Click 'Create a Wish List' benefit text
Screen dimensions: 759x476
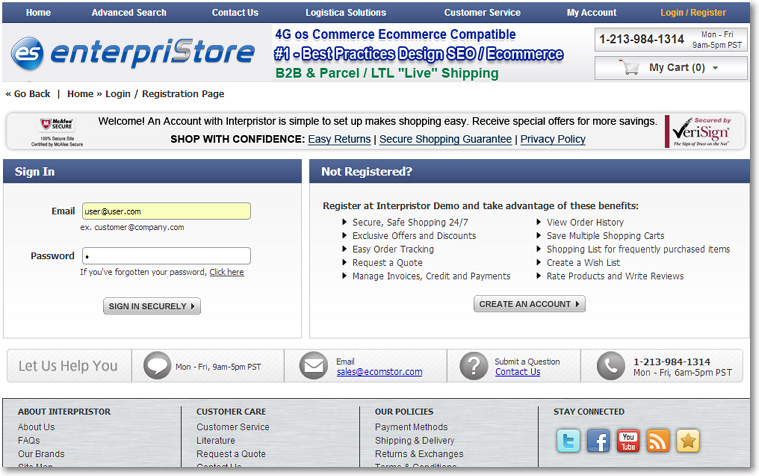click(x=583, y=262)
